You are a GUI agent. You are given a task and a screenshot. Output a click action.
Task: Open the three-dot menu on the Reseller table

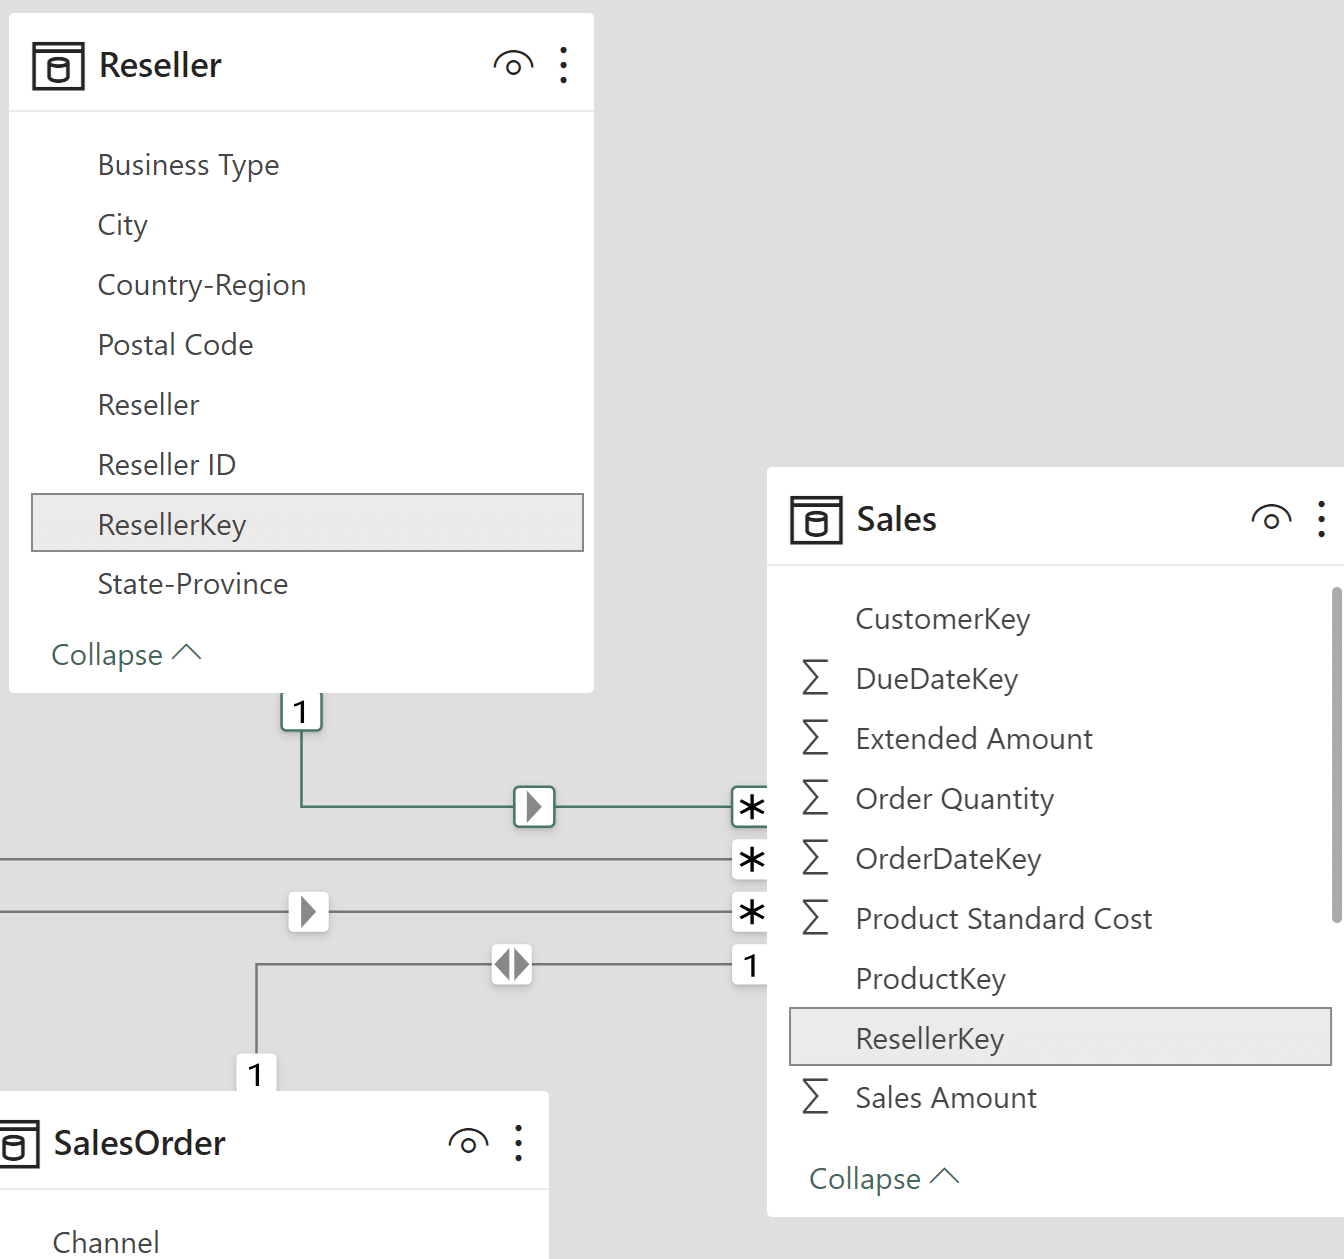[x=563, y=64]
